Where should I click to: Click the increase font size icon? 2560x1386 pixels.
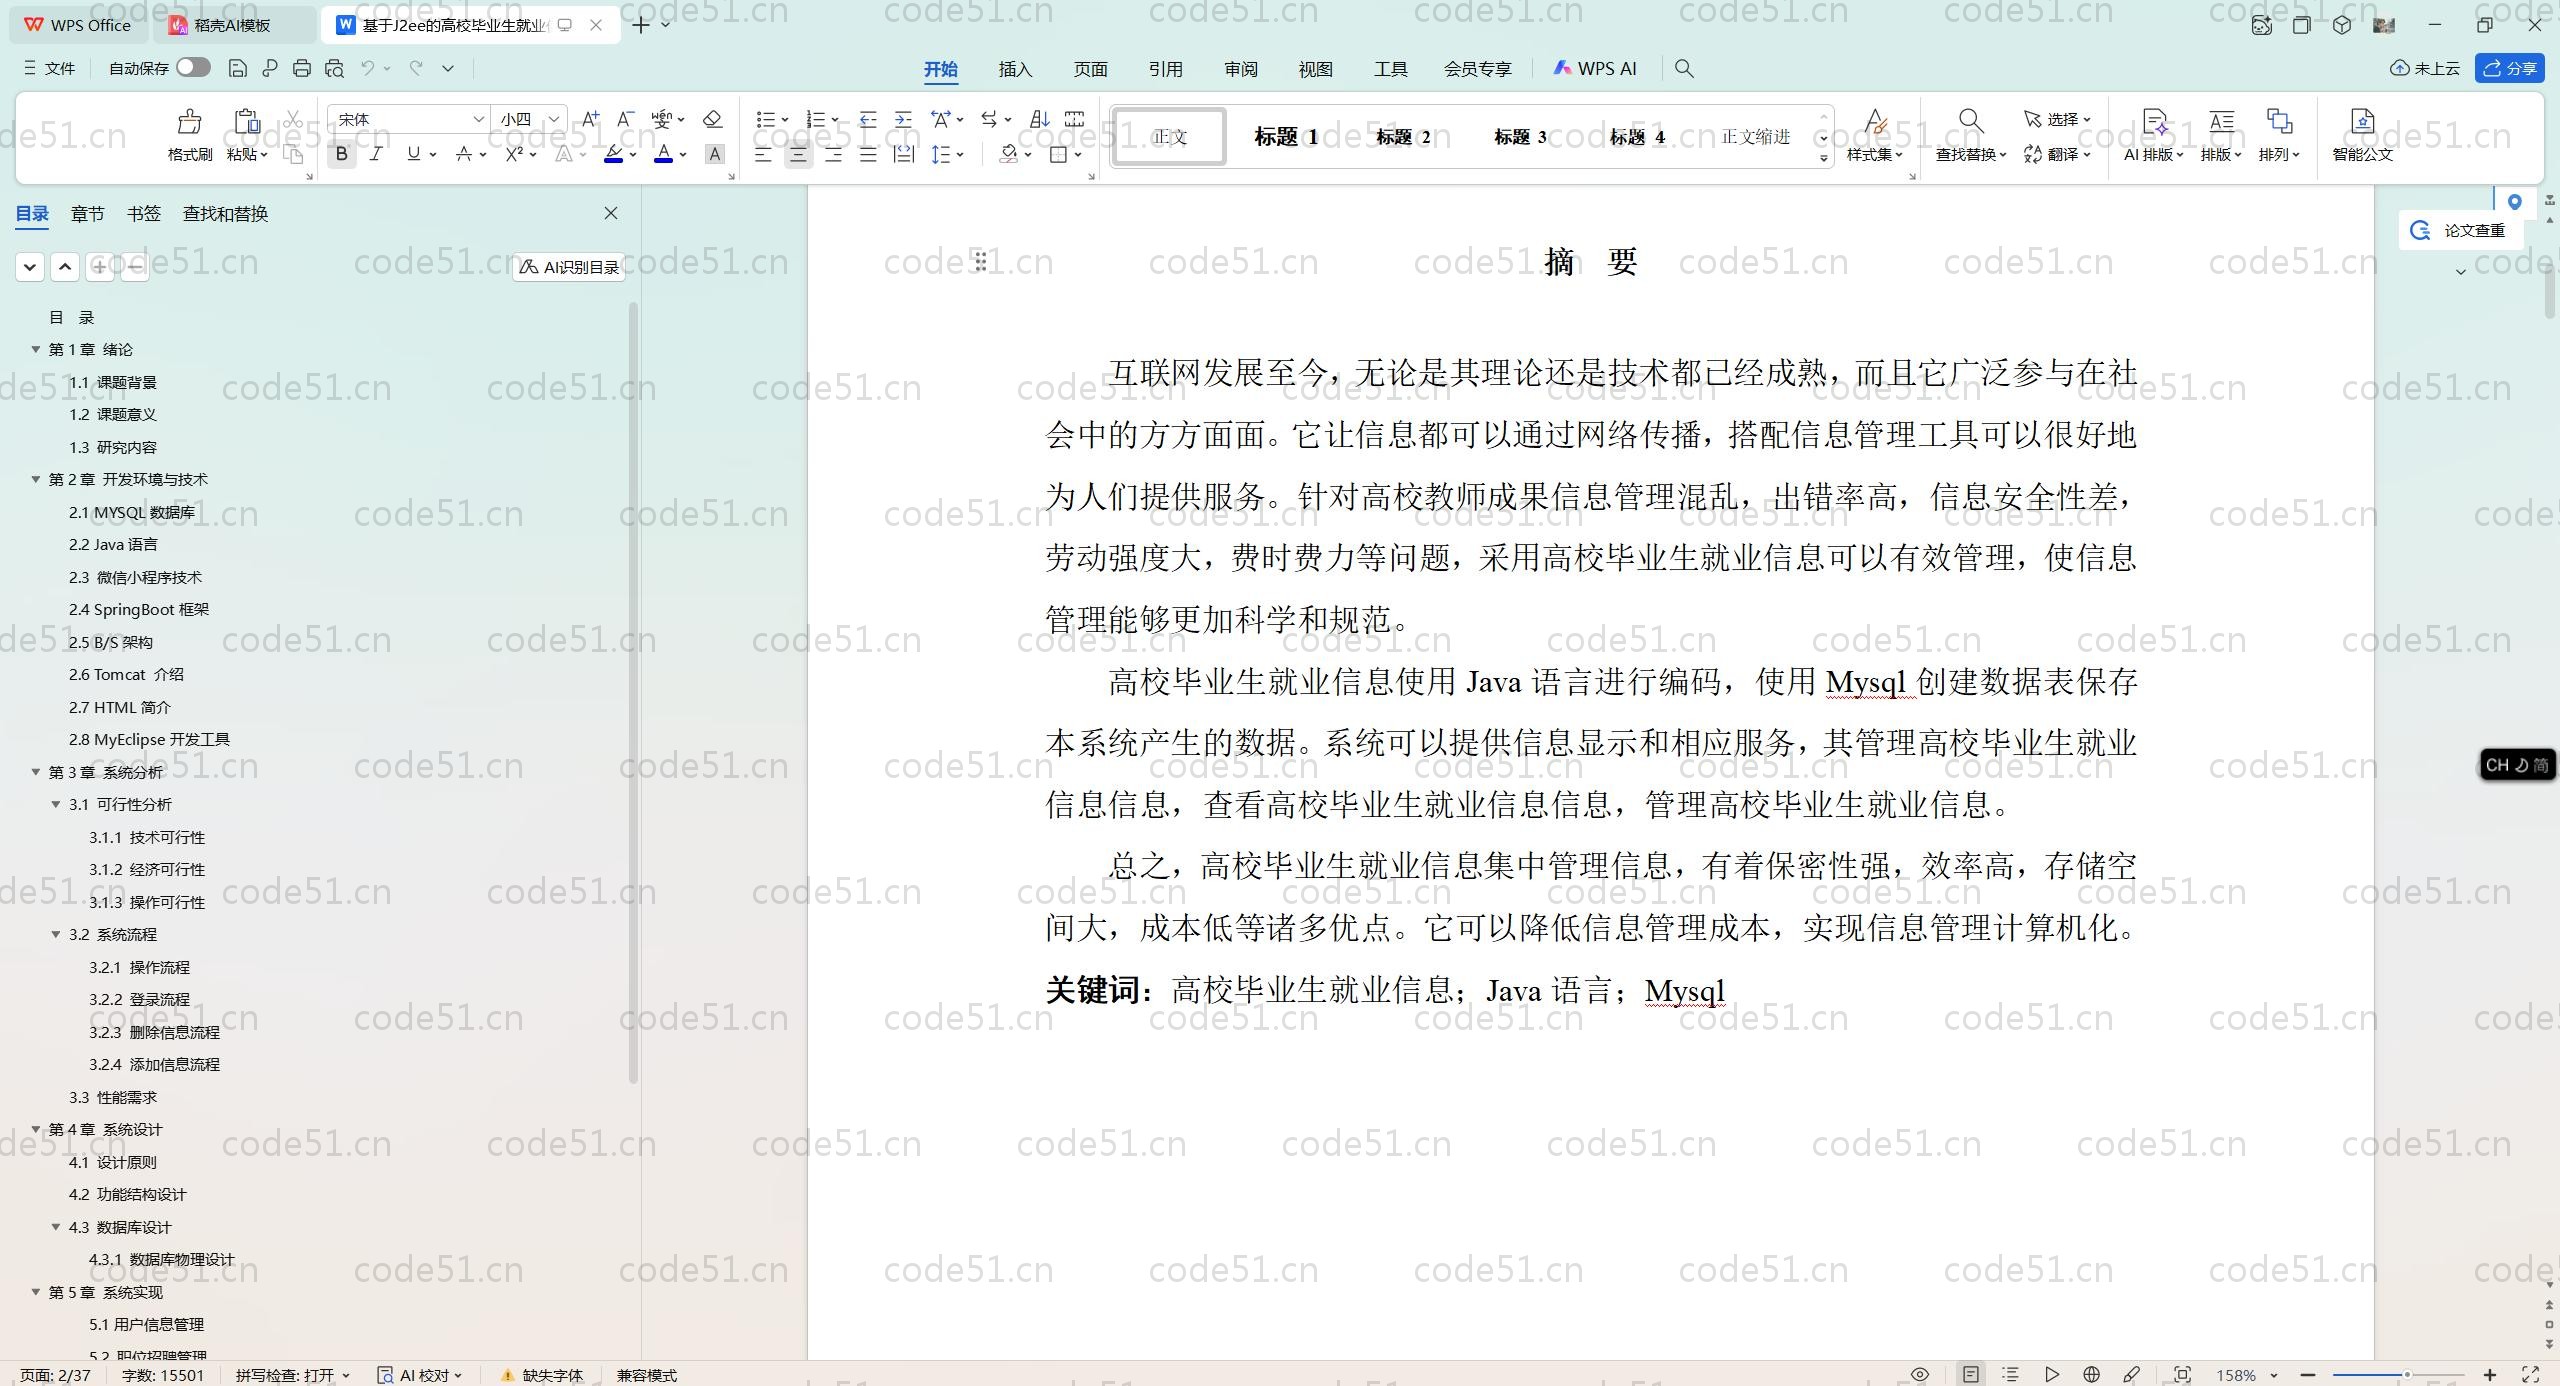(x=590, y=119)
